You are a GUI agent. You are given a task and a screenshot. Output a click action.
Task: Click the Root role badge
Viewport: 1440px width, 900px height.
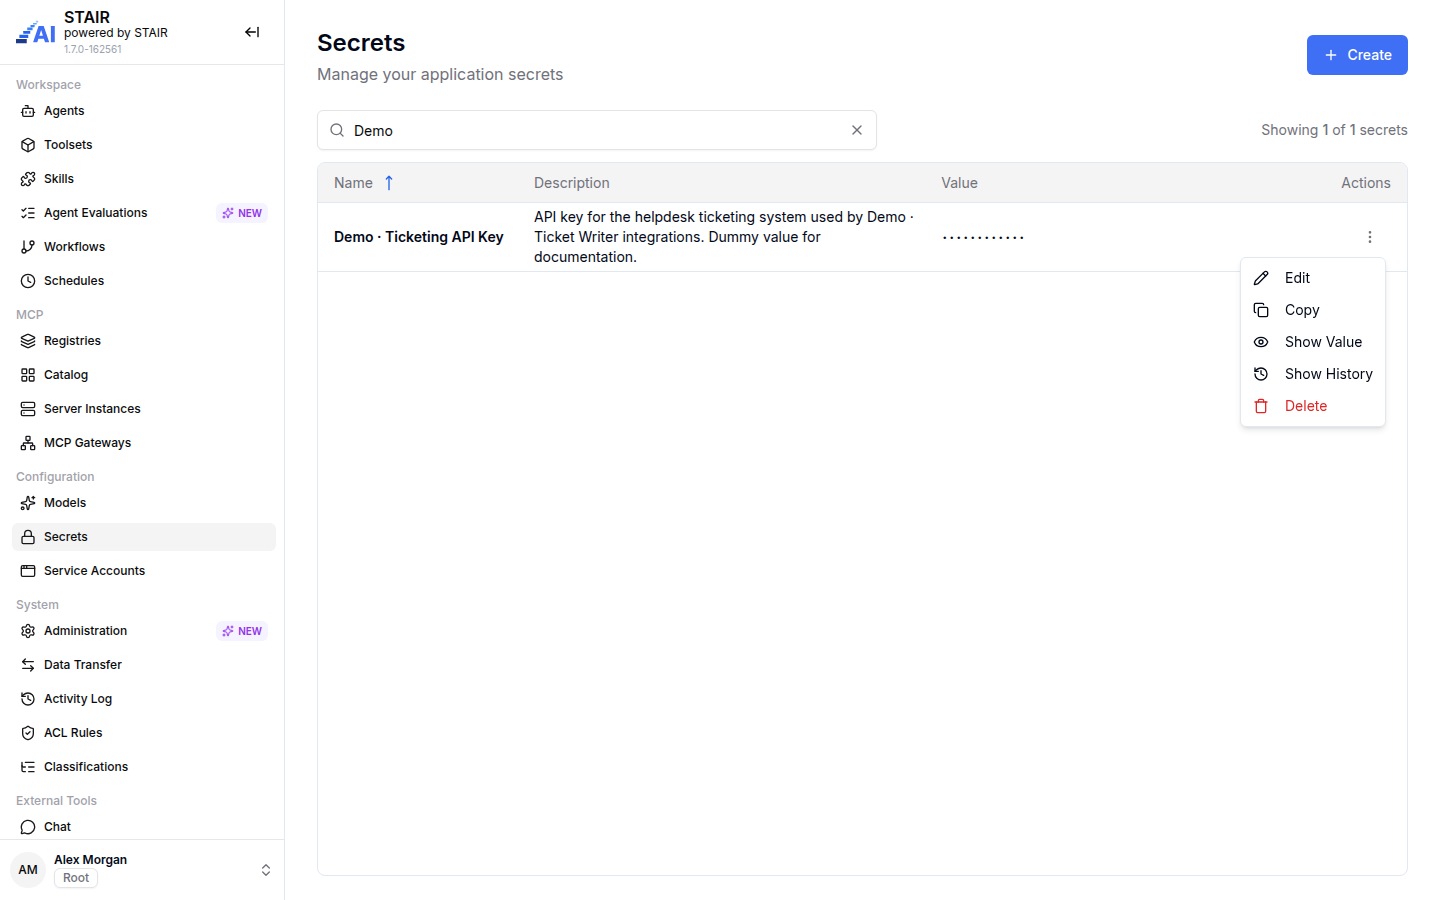(76, 878)
